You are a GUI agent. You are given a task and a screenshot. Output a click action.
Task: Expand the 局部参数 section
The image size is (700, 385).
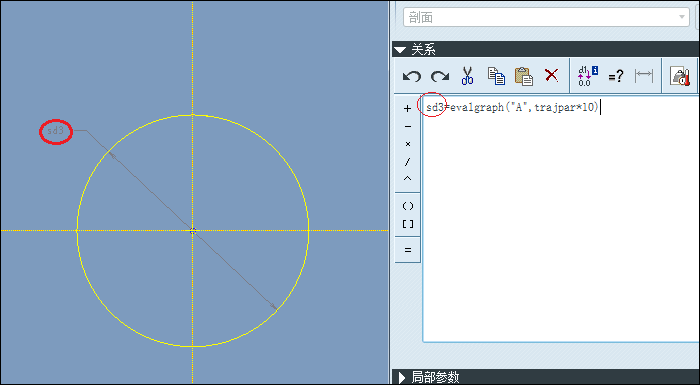click(x=402, y=378)
